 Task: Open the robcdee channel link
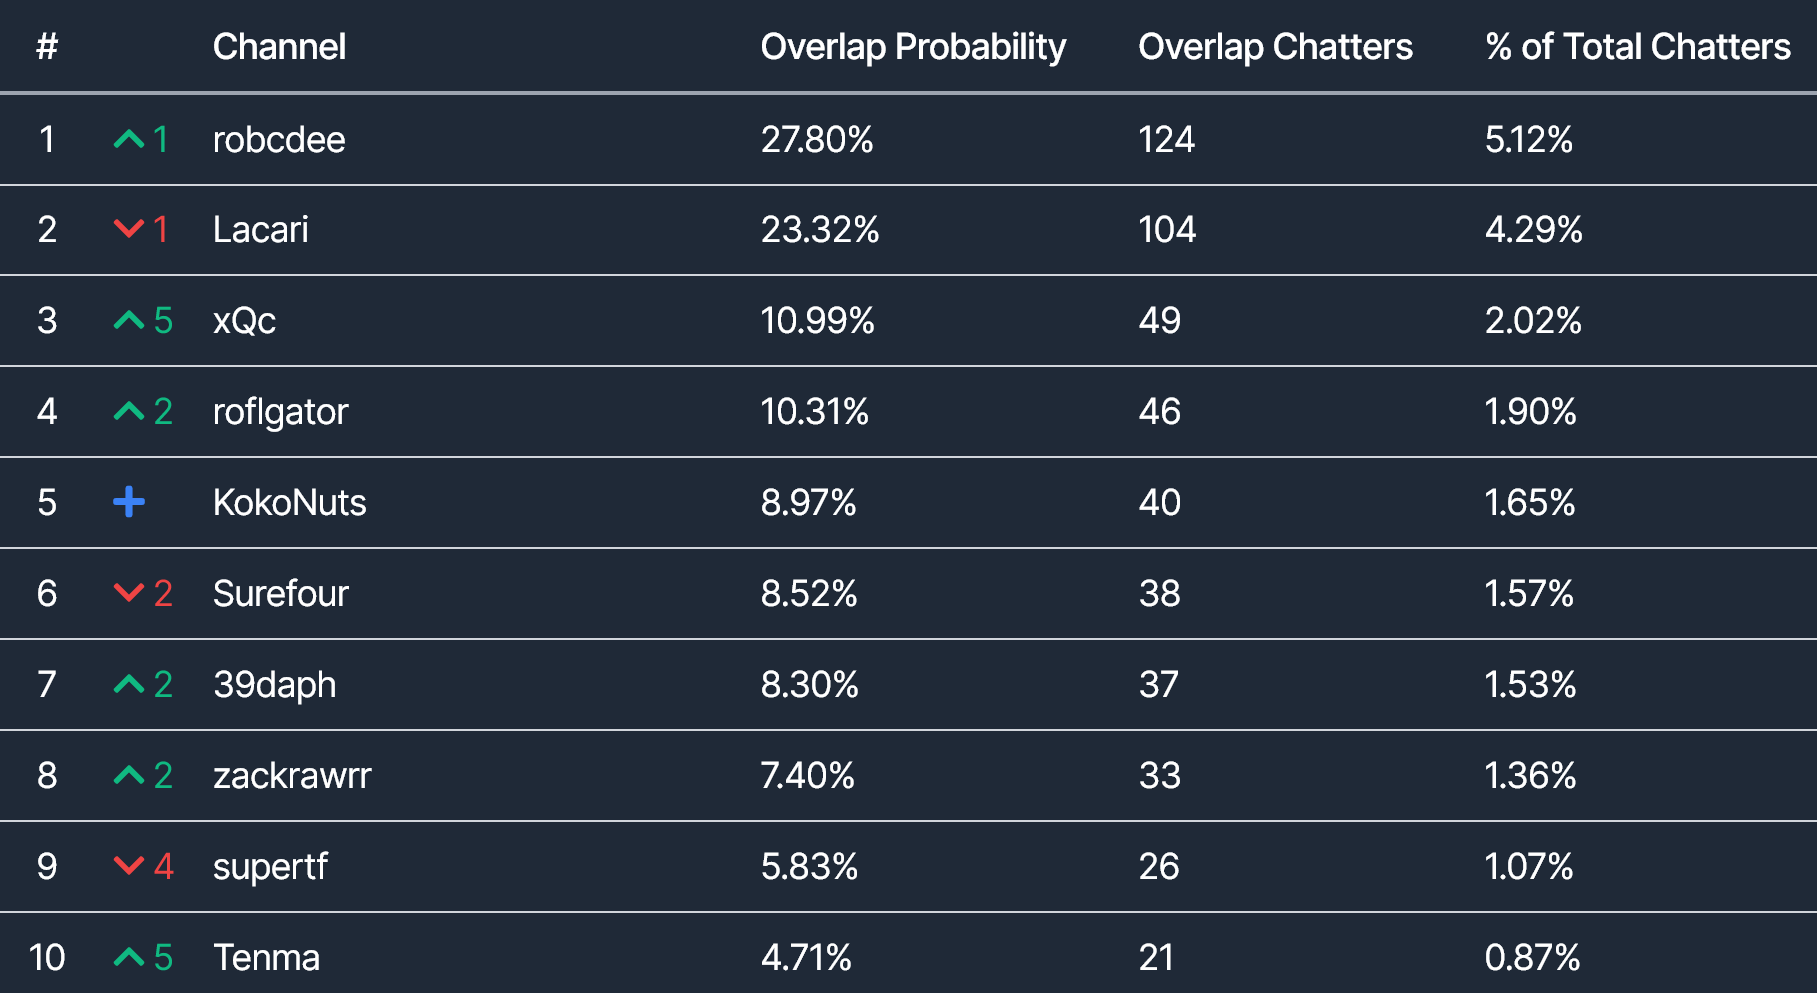(279, 140)
